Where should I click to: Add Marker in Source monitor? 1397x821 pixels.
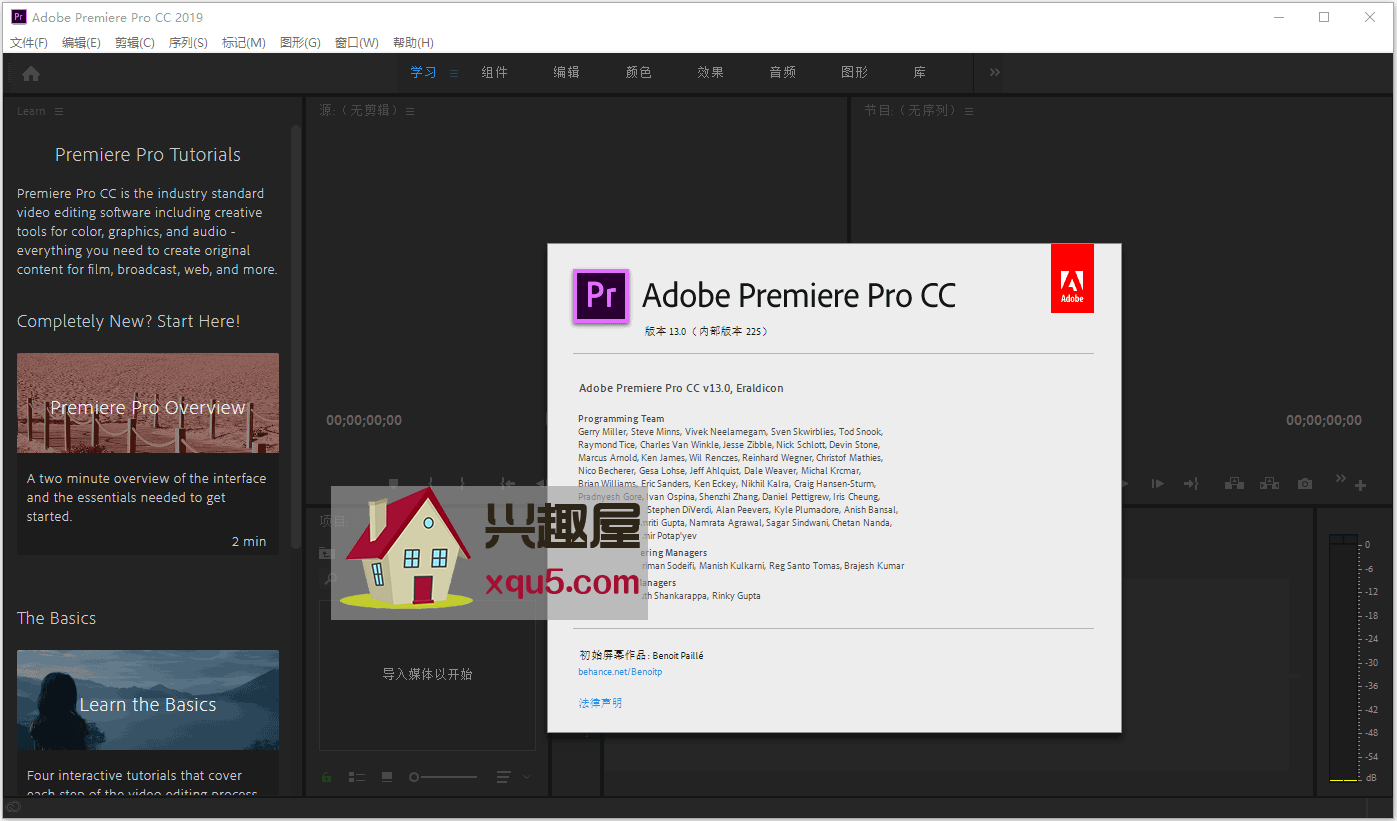tap(394, 484)
